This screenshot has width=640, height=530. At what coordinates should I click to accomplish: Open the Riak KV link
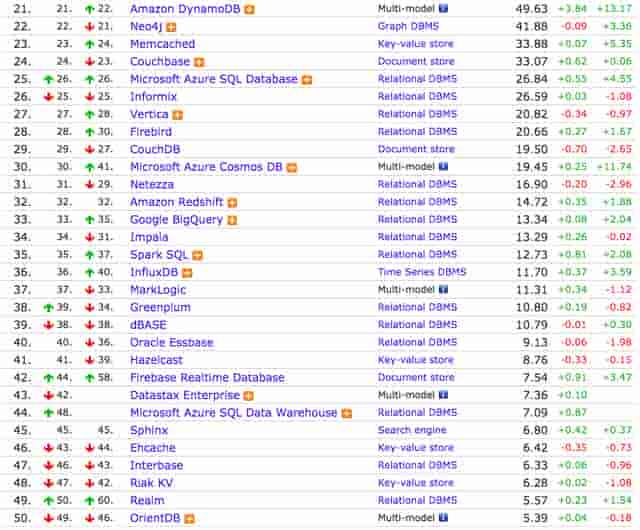click(x=151, y=483)
